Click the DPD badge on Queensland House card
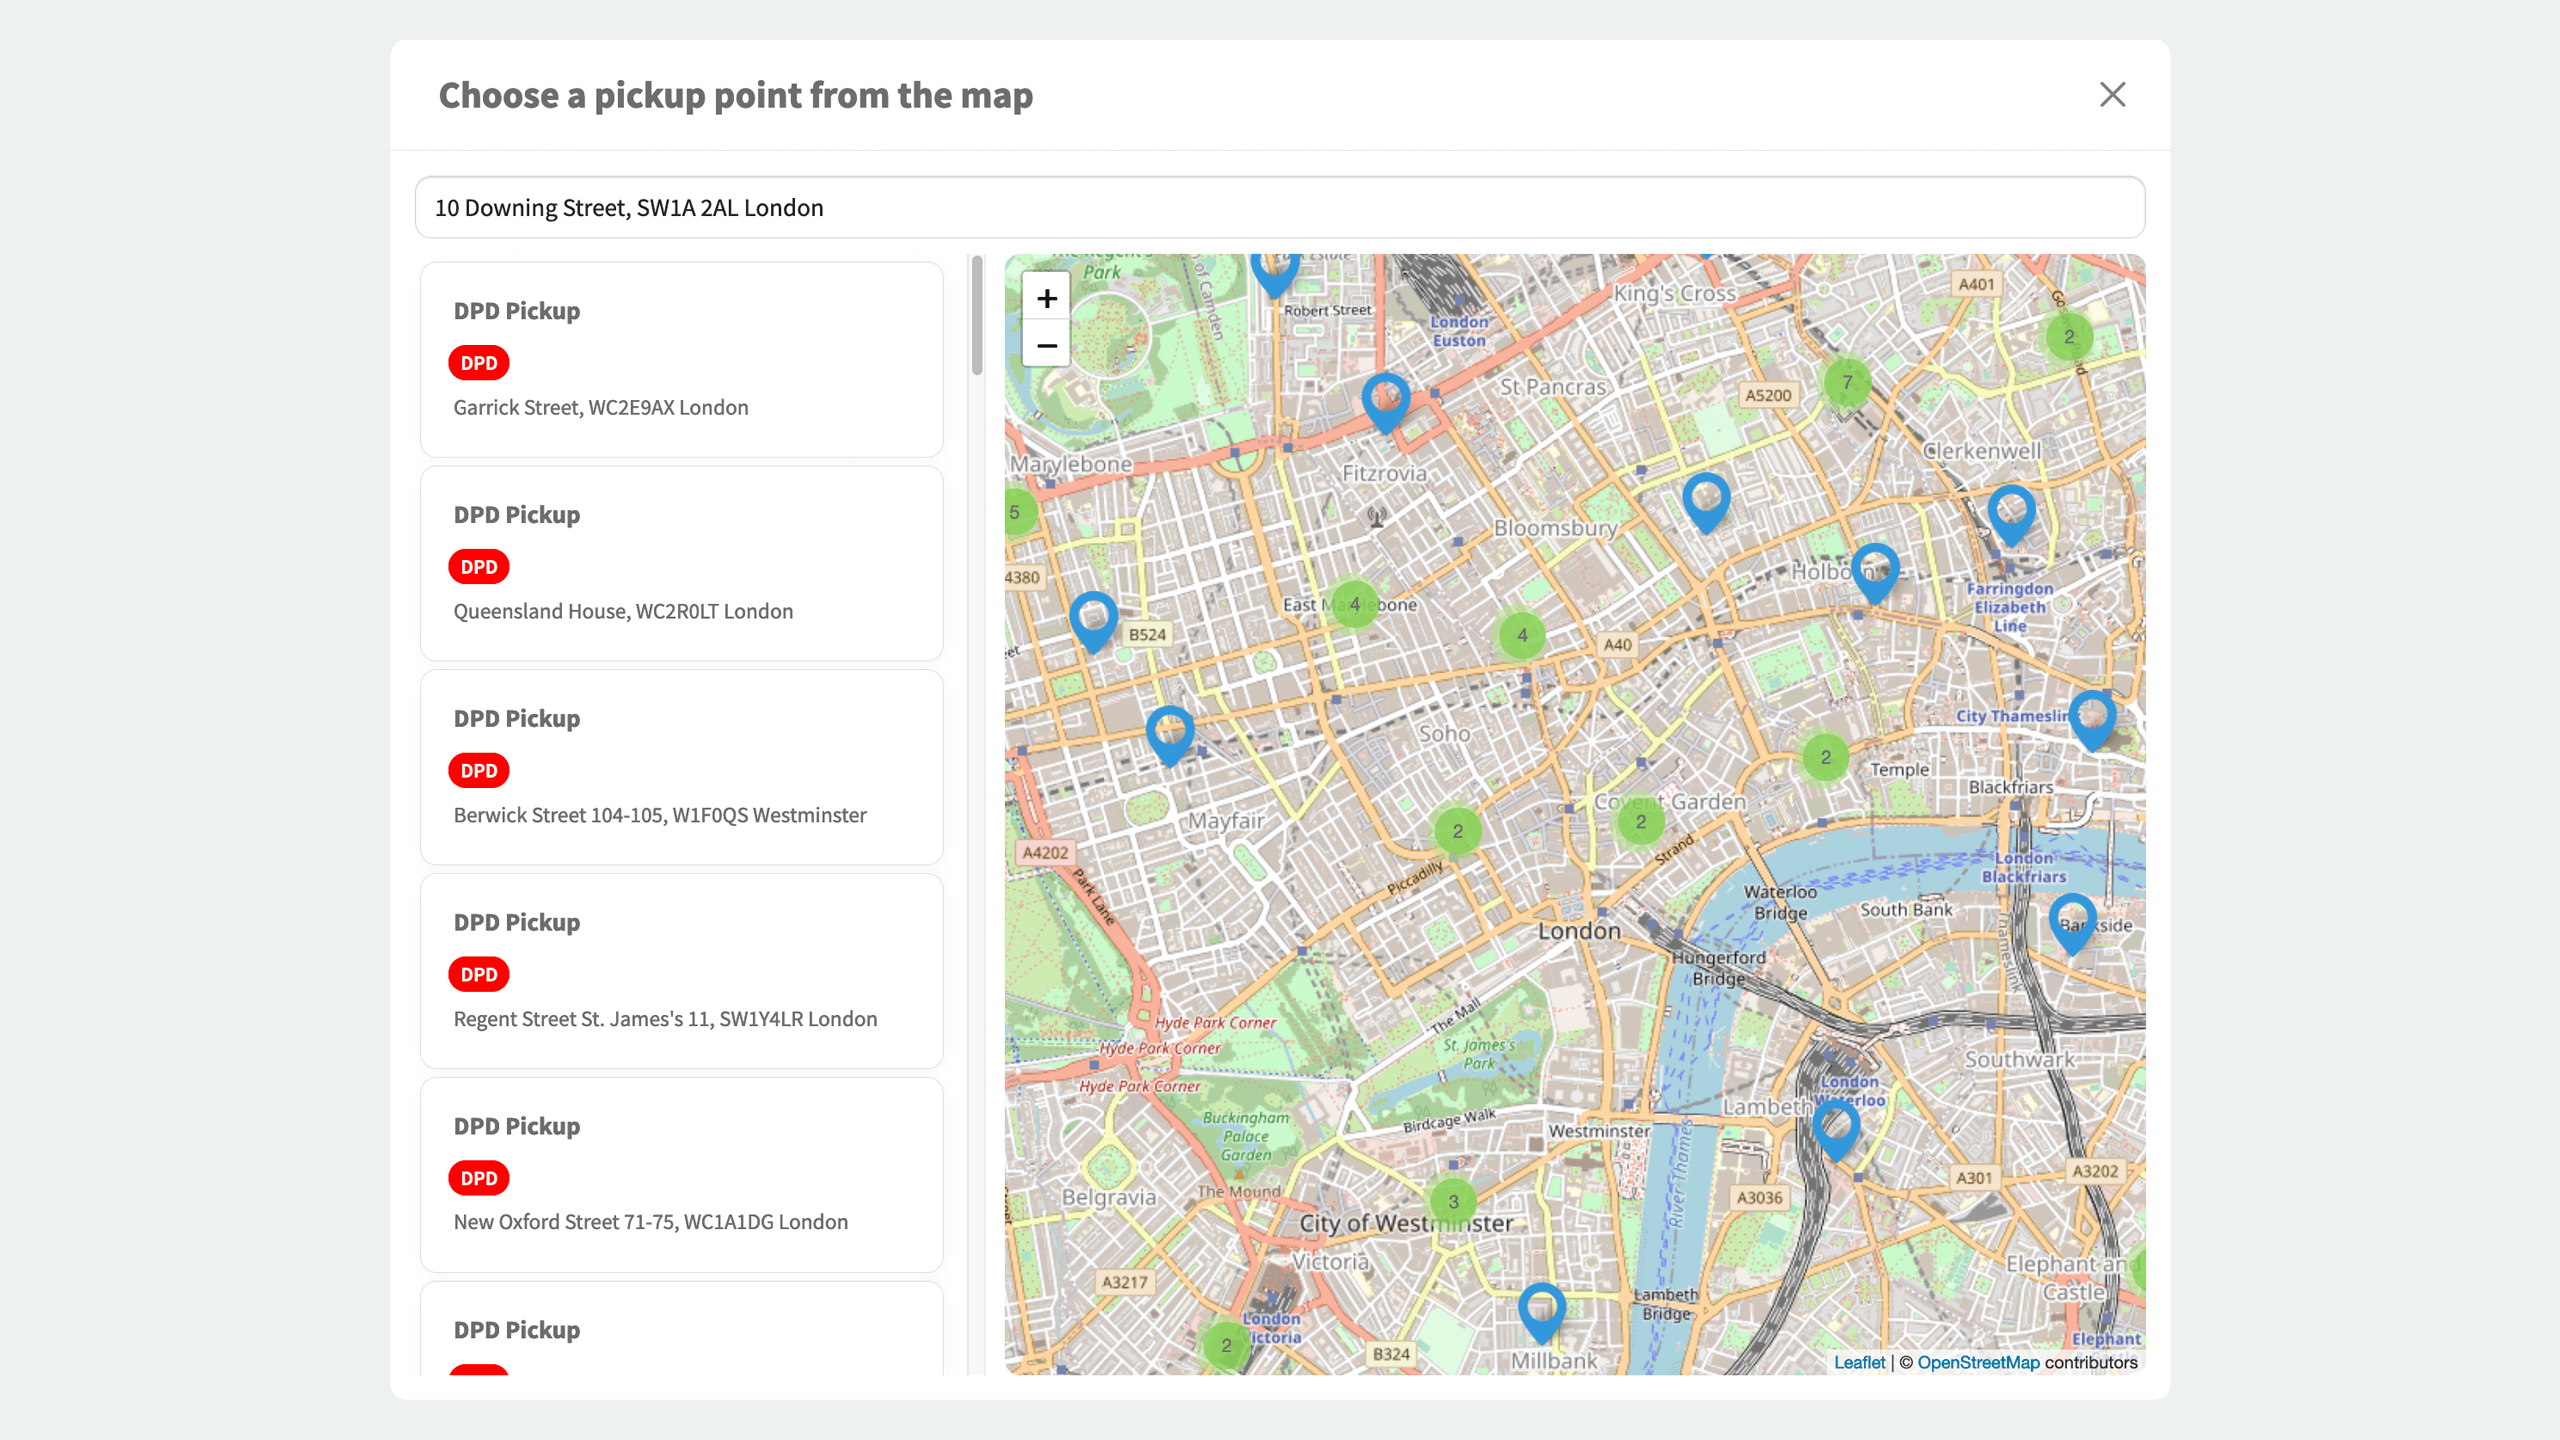The height and width of the screenshot is (1440, 2560). point(478,567)
